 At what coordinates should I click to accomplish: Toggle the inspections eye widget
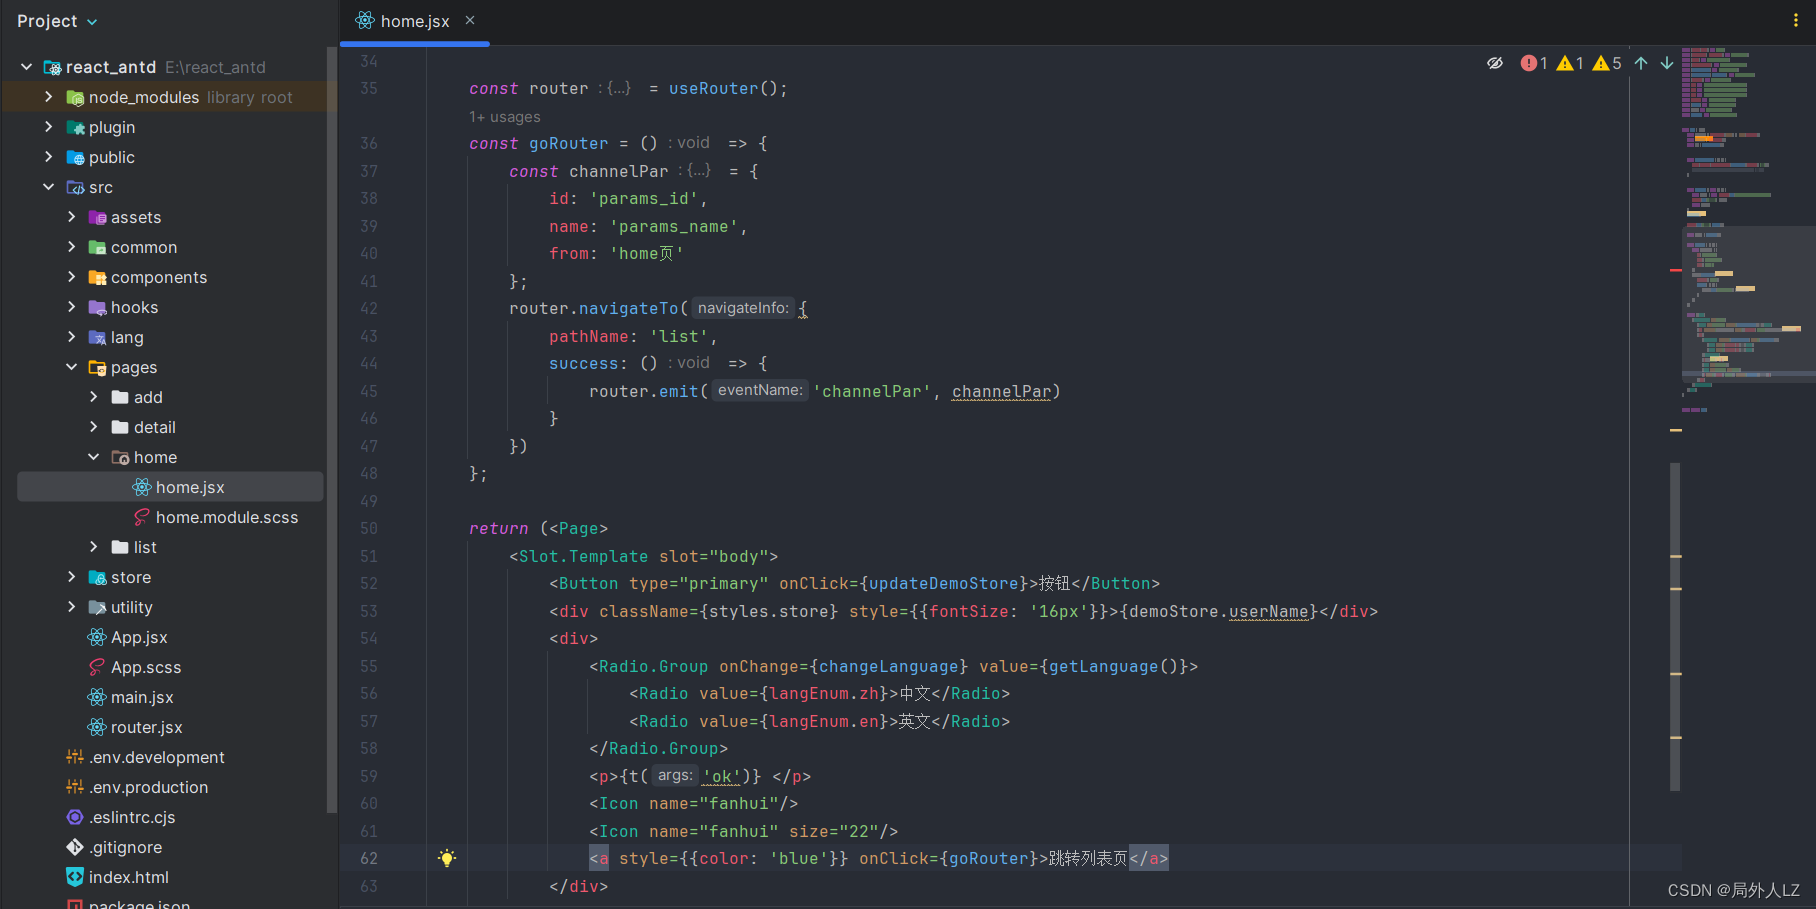tap(1495, 63)
